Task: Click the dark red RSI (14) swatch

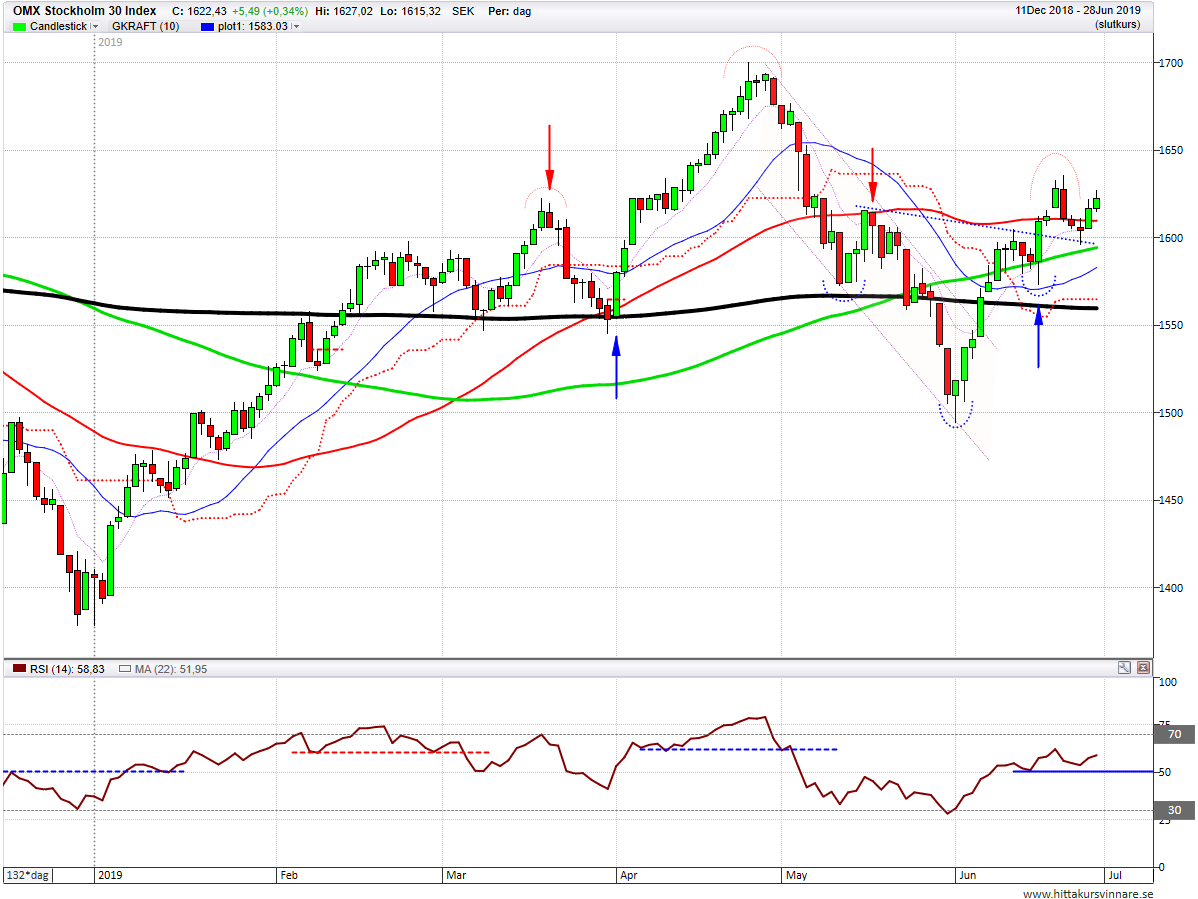Action: click(19, 669)
